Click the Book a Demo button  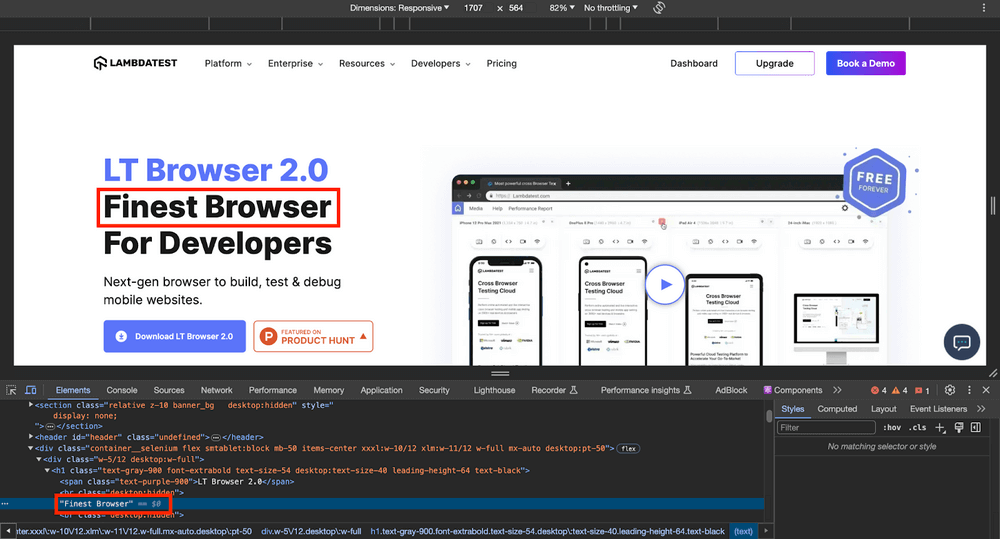(x=865, y=63)
